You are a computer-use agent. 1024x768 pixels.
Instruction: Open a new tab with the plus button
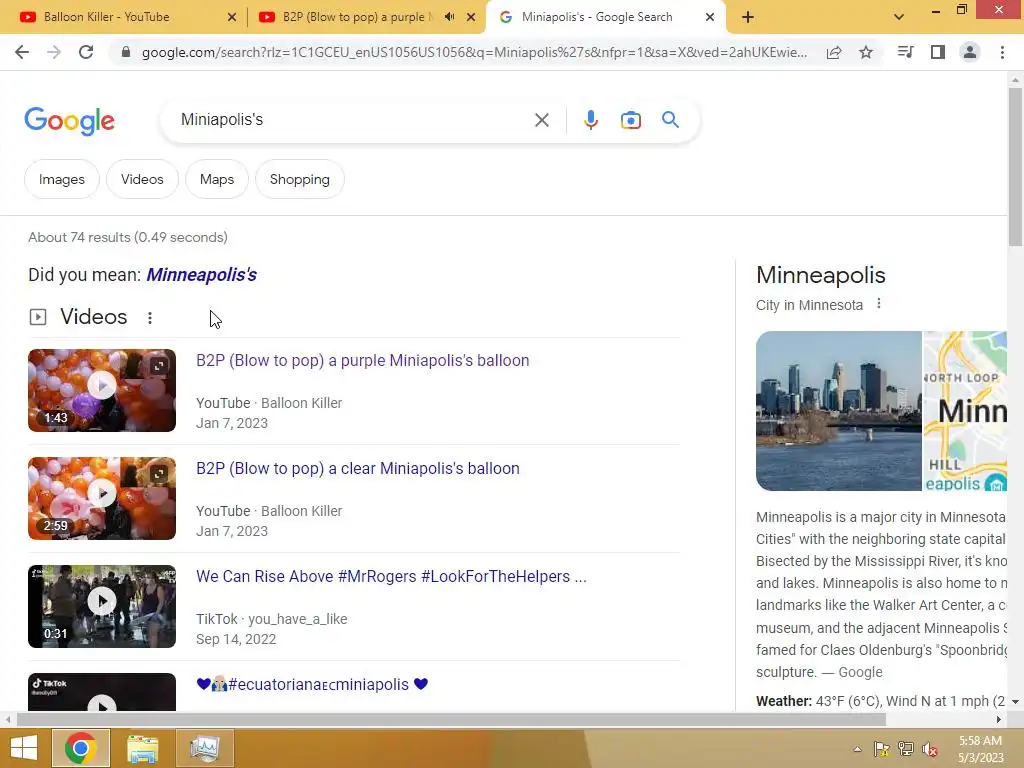coord(748,17)
